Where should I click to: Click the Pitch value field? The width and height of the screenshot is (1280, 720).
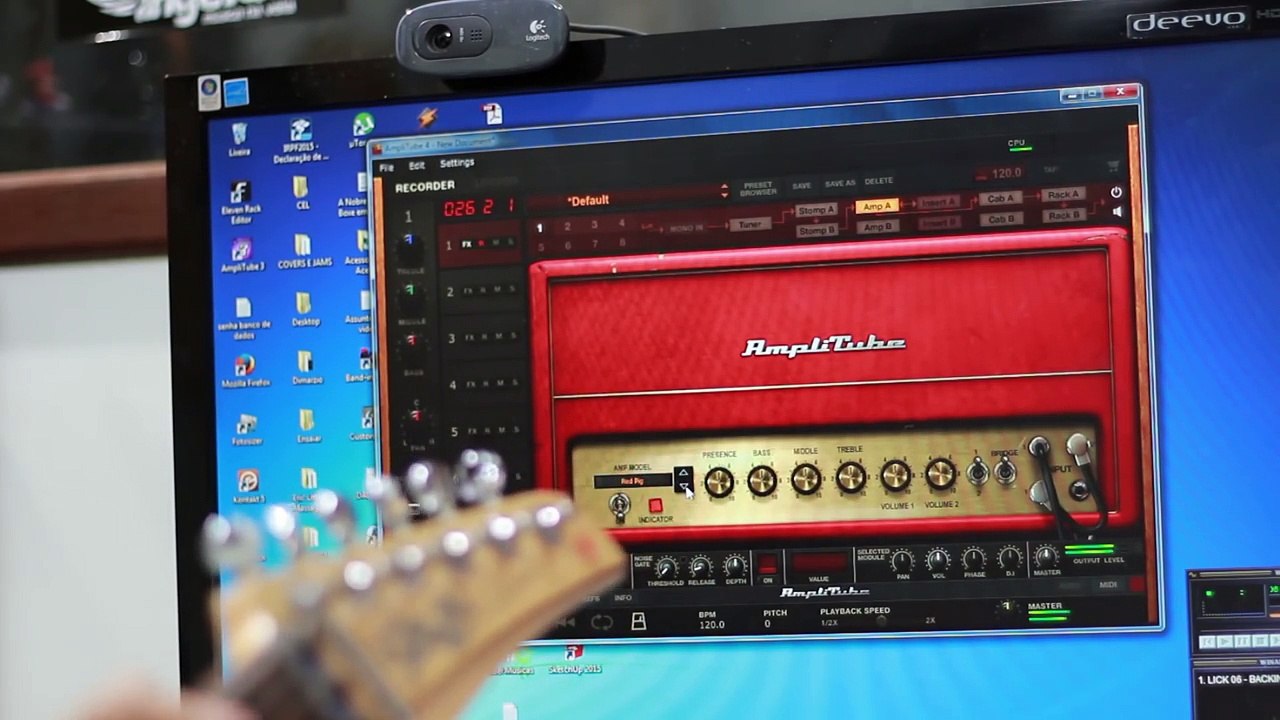768,624
